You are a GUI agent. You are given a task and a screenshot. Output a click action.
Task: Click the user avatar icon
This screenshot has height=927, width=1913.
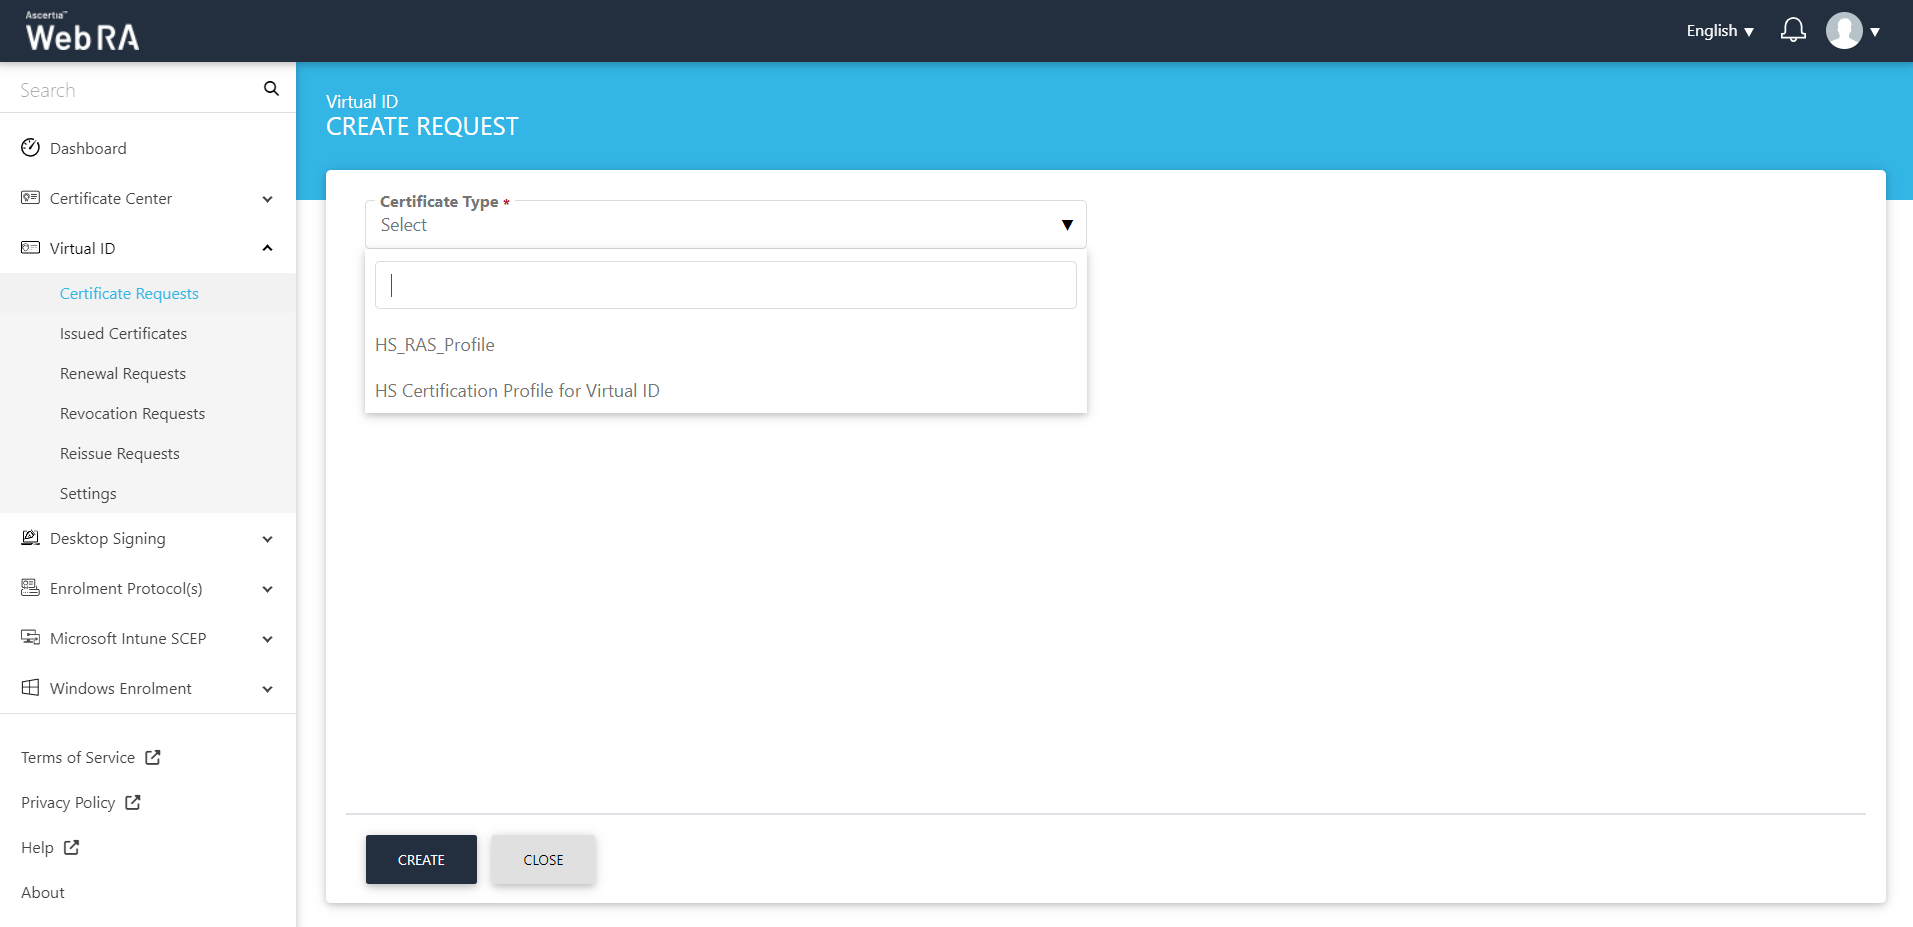point(1843,31)
